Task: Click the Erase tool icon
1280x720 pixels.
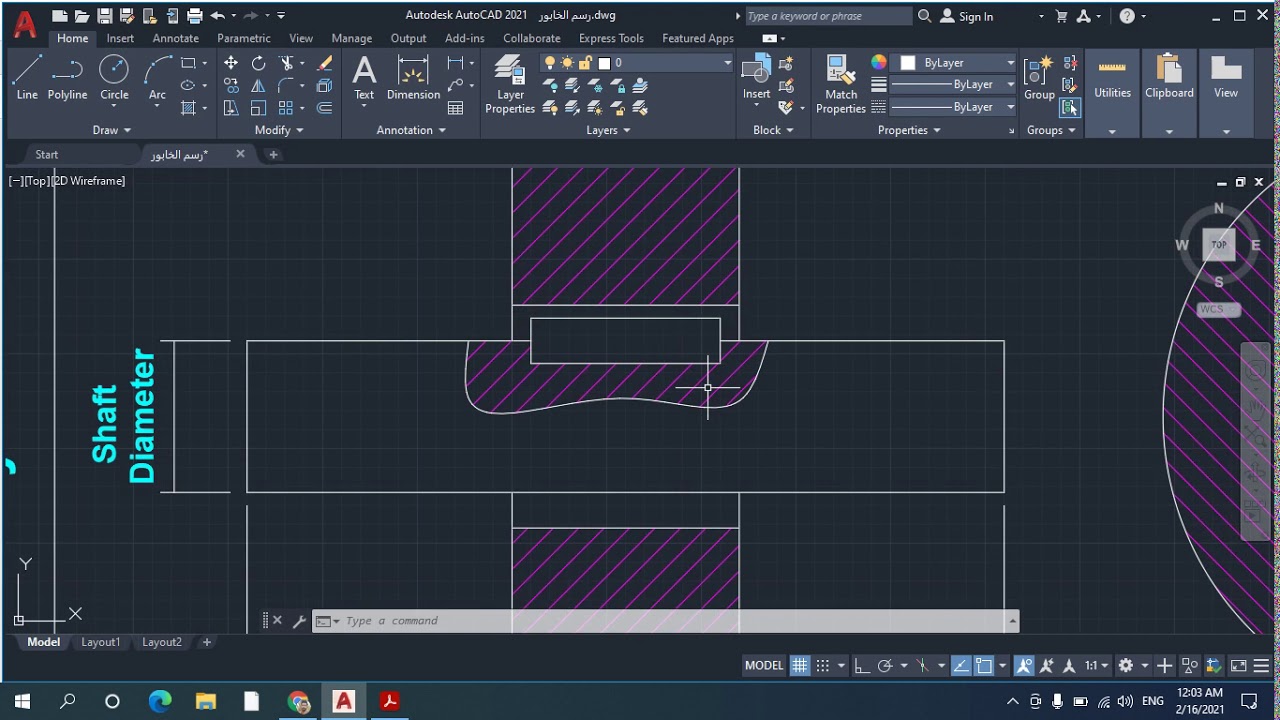Action: pyautogui.click(x=325, y=63)
